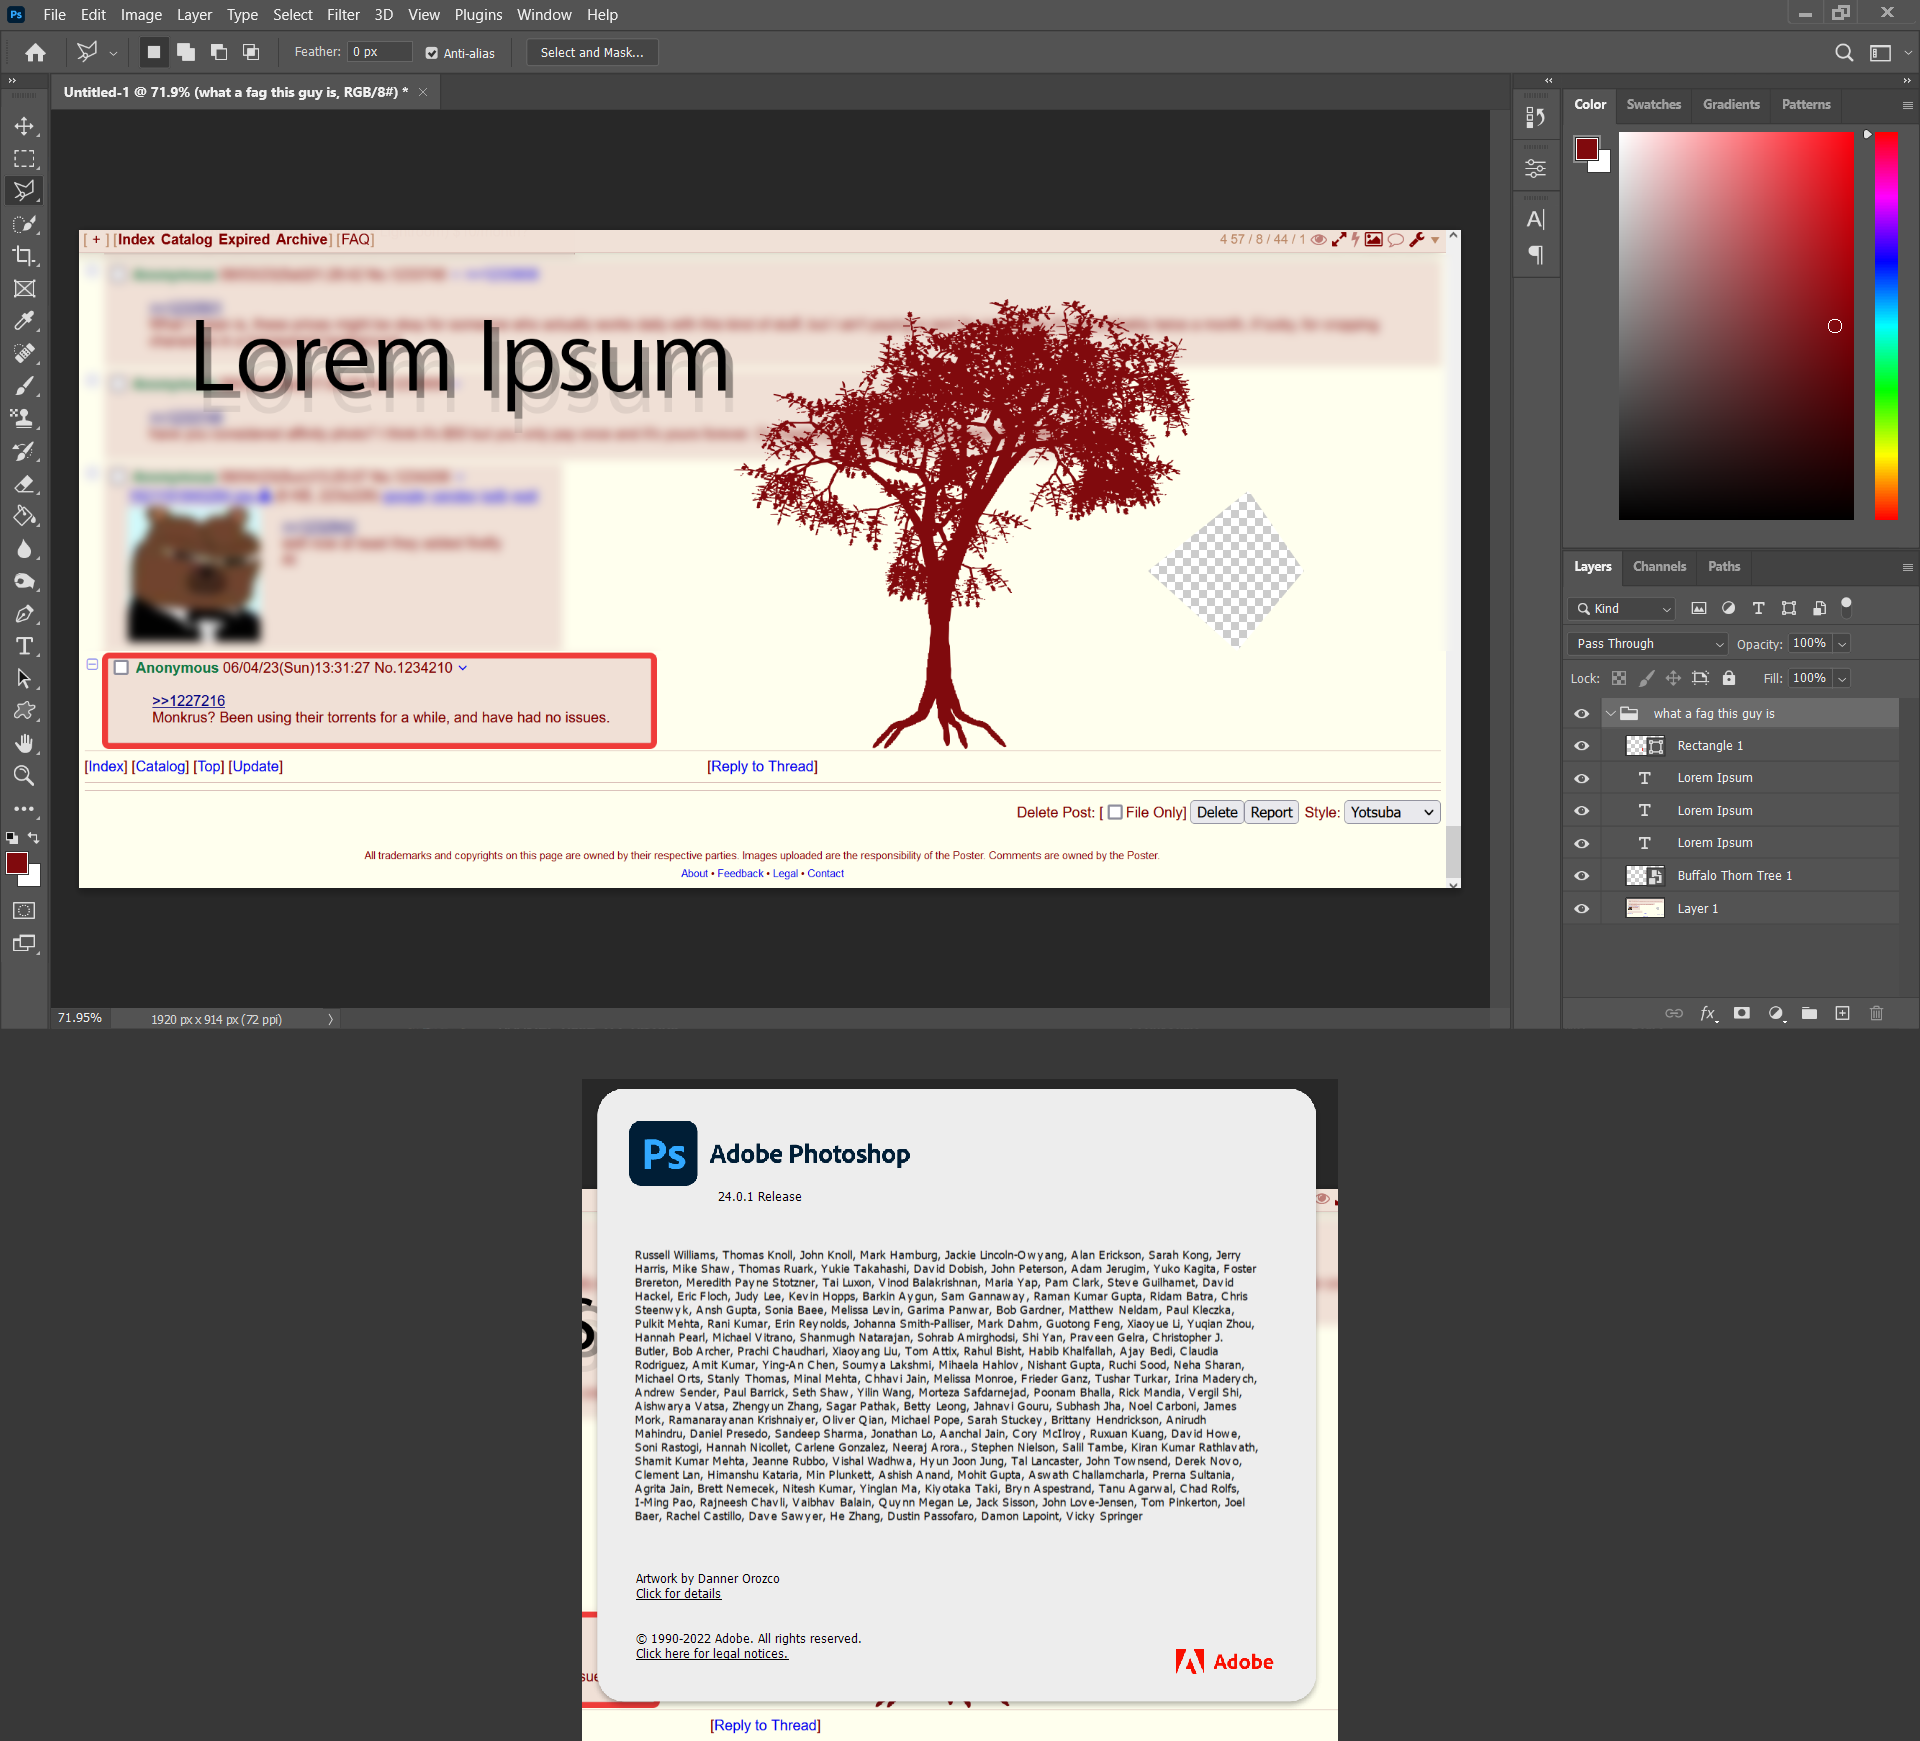
Task: Select the Rectangular Marquee tool
Action: pyautogui.click(x=24, y=159)
